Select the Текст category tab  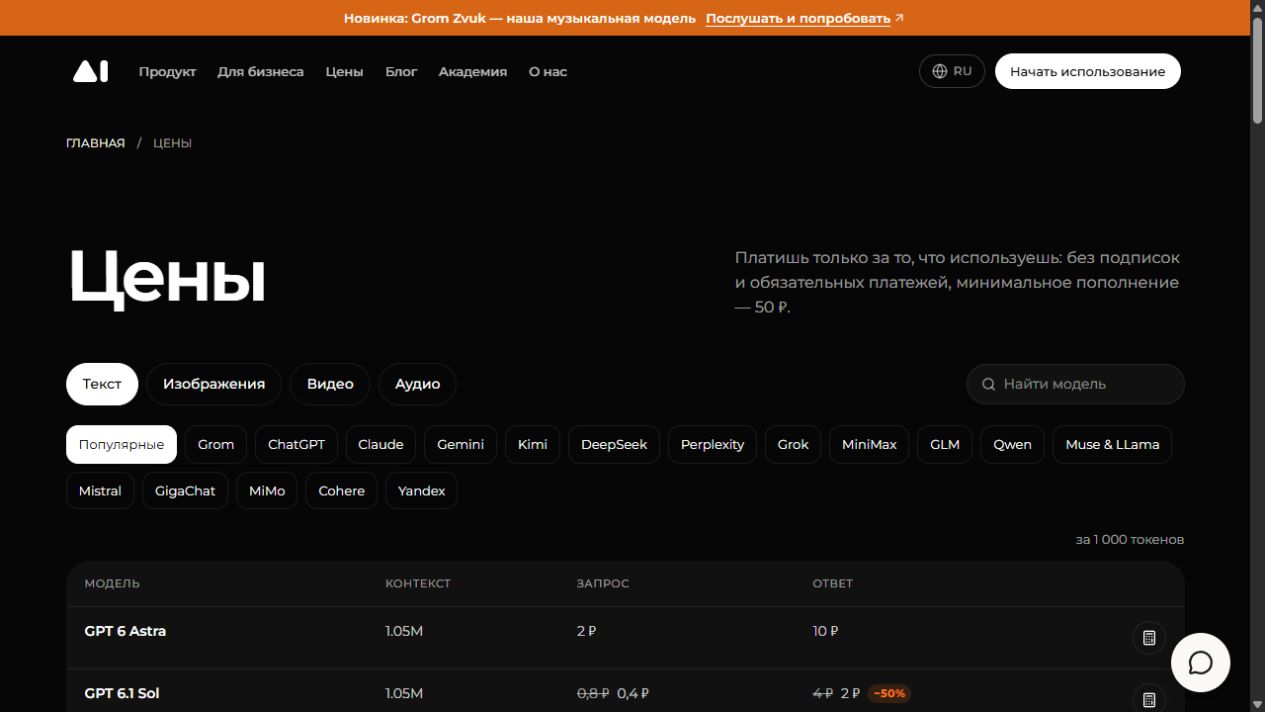[x=102, y=384]
